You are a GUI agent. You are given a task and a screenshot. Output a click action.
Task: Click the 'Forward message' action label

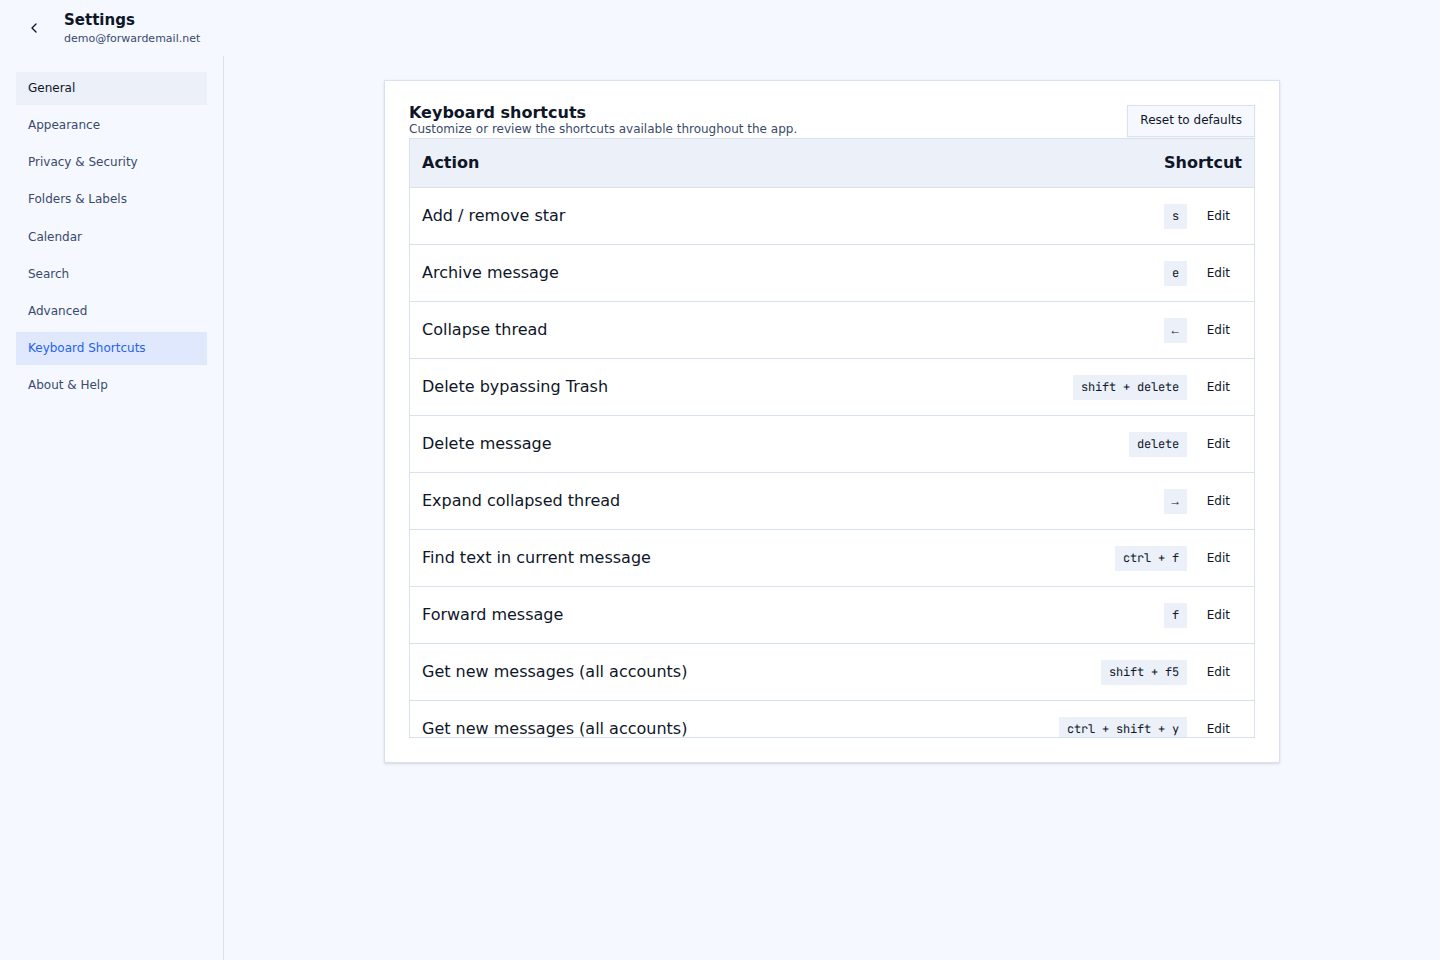492,615
